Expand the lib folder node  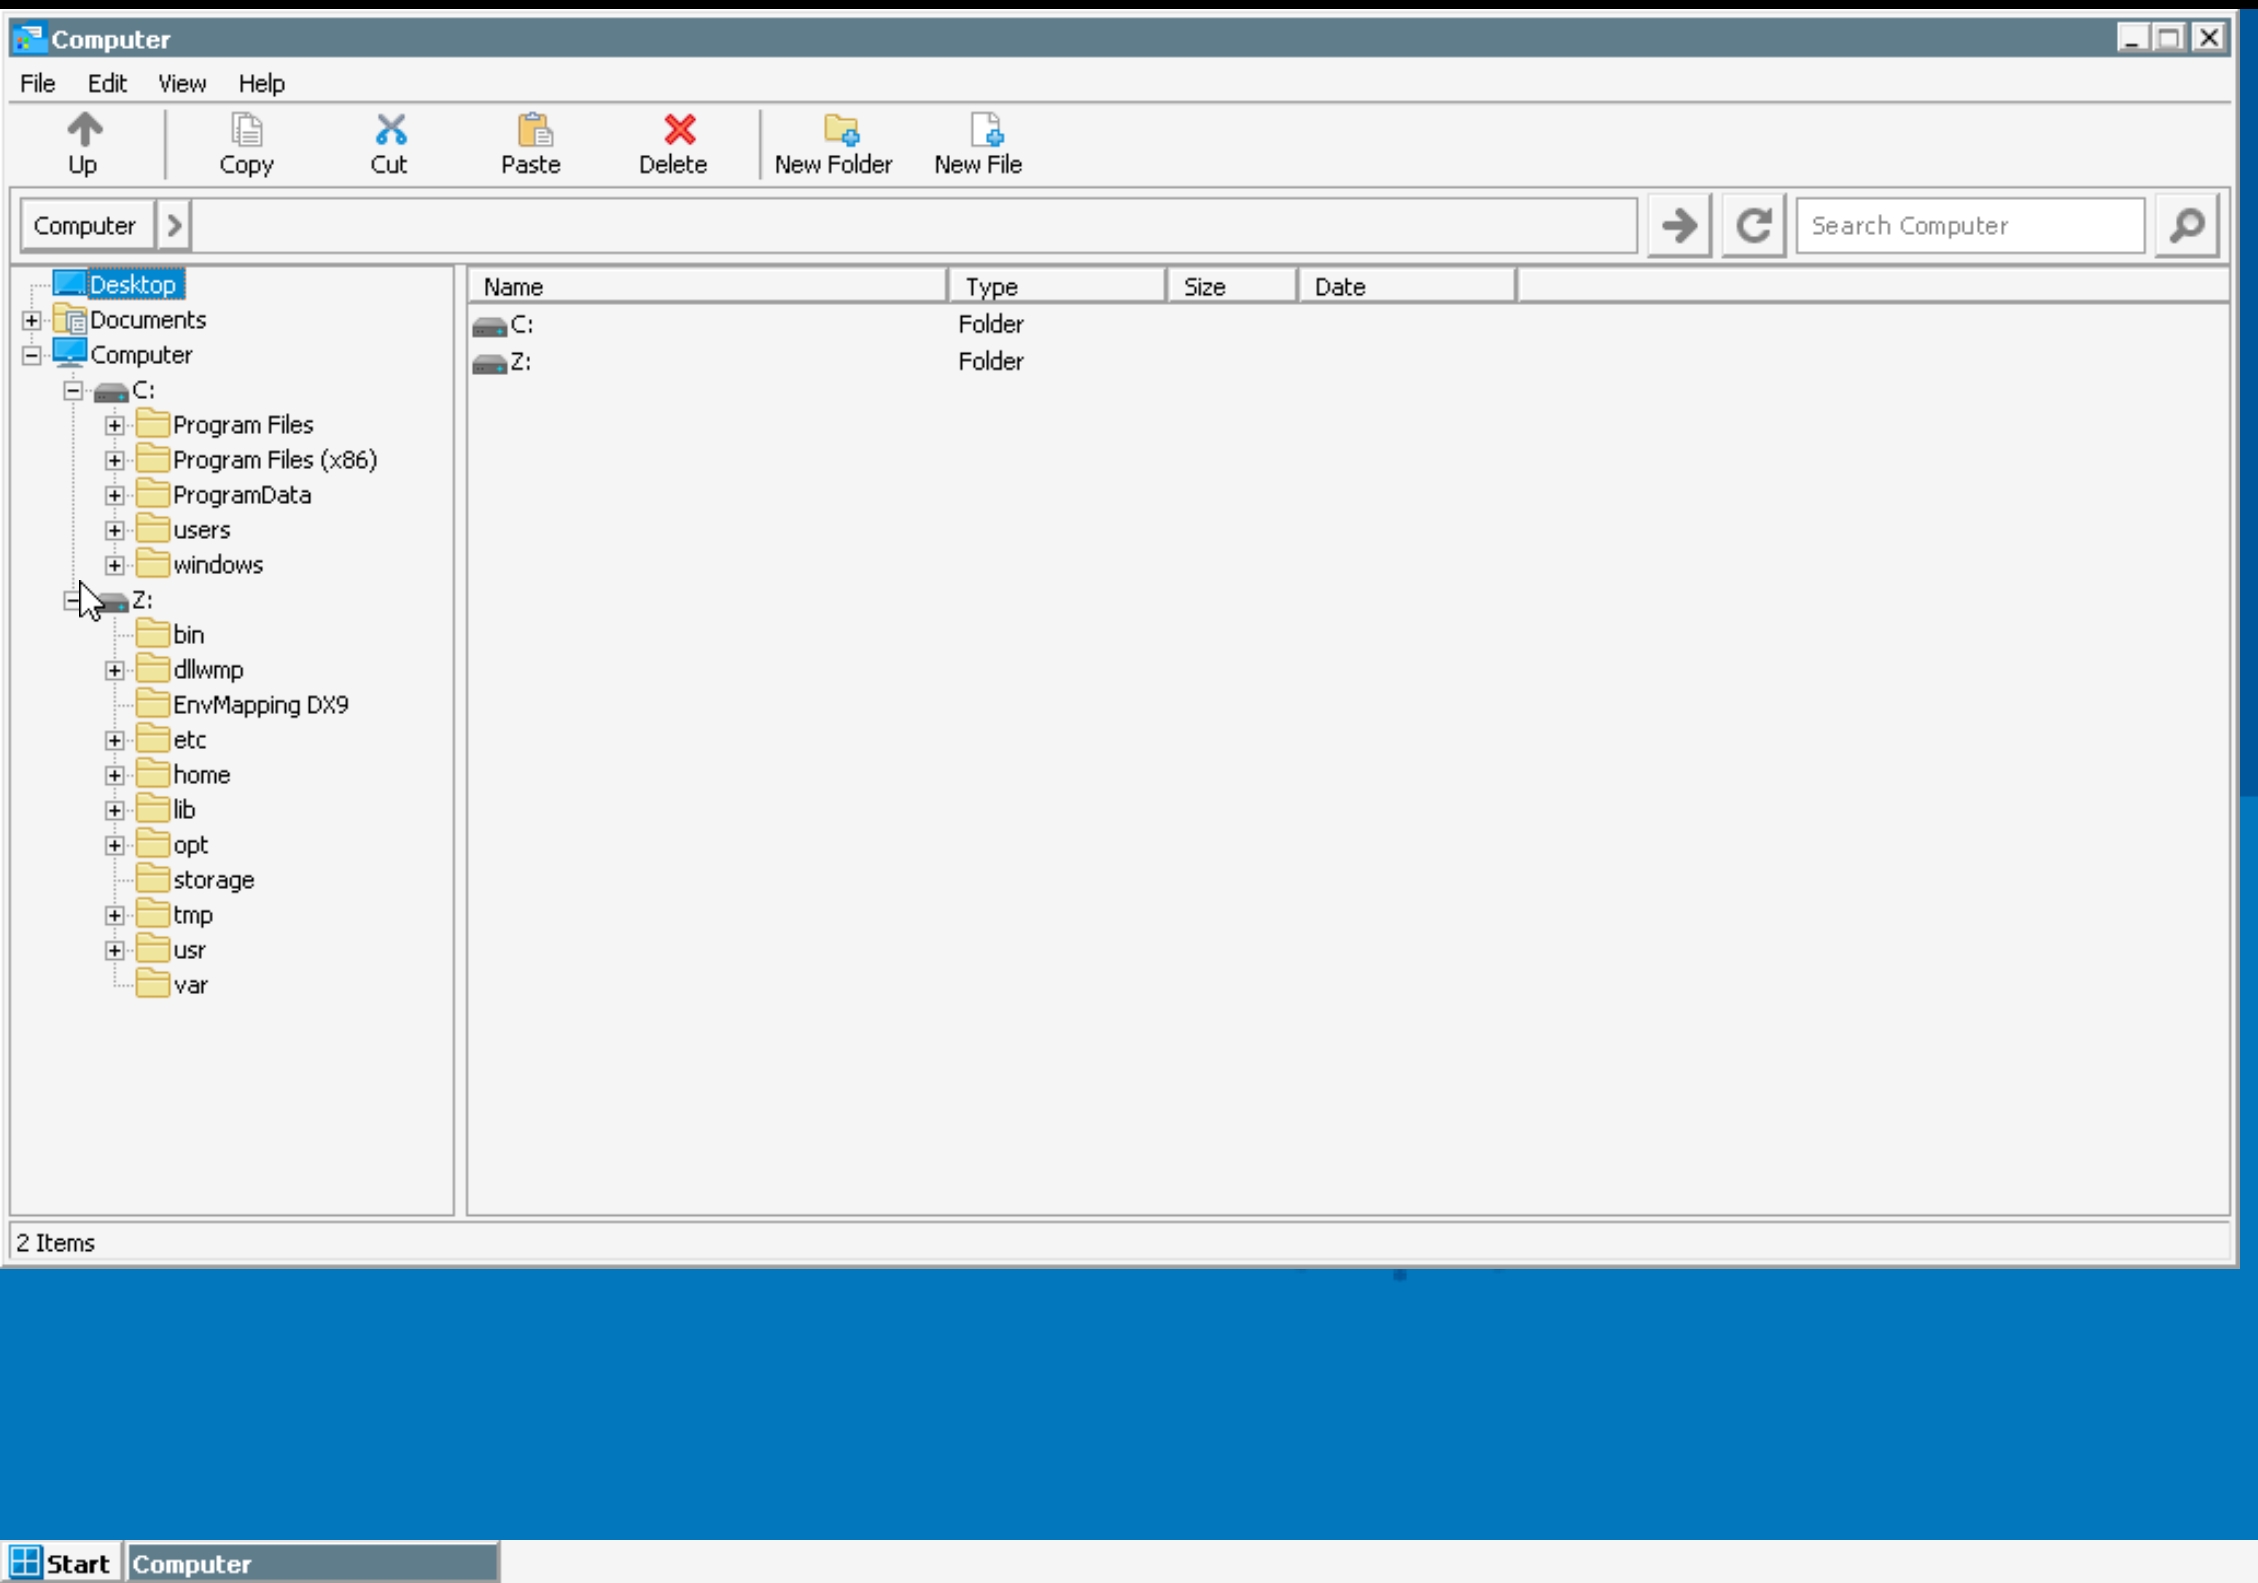pos(115,810)
